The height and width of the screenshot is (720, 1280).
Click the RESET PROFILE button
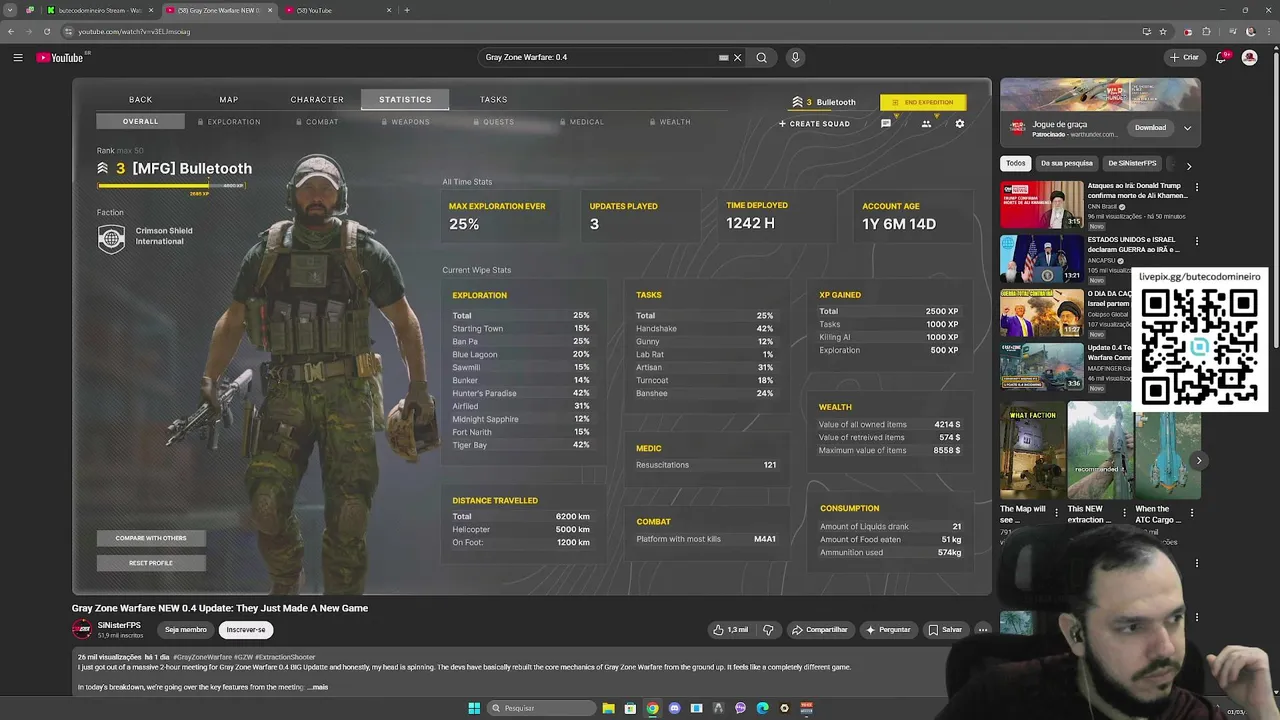pos(151,563)
